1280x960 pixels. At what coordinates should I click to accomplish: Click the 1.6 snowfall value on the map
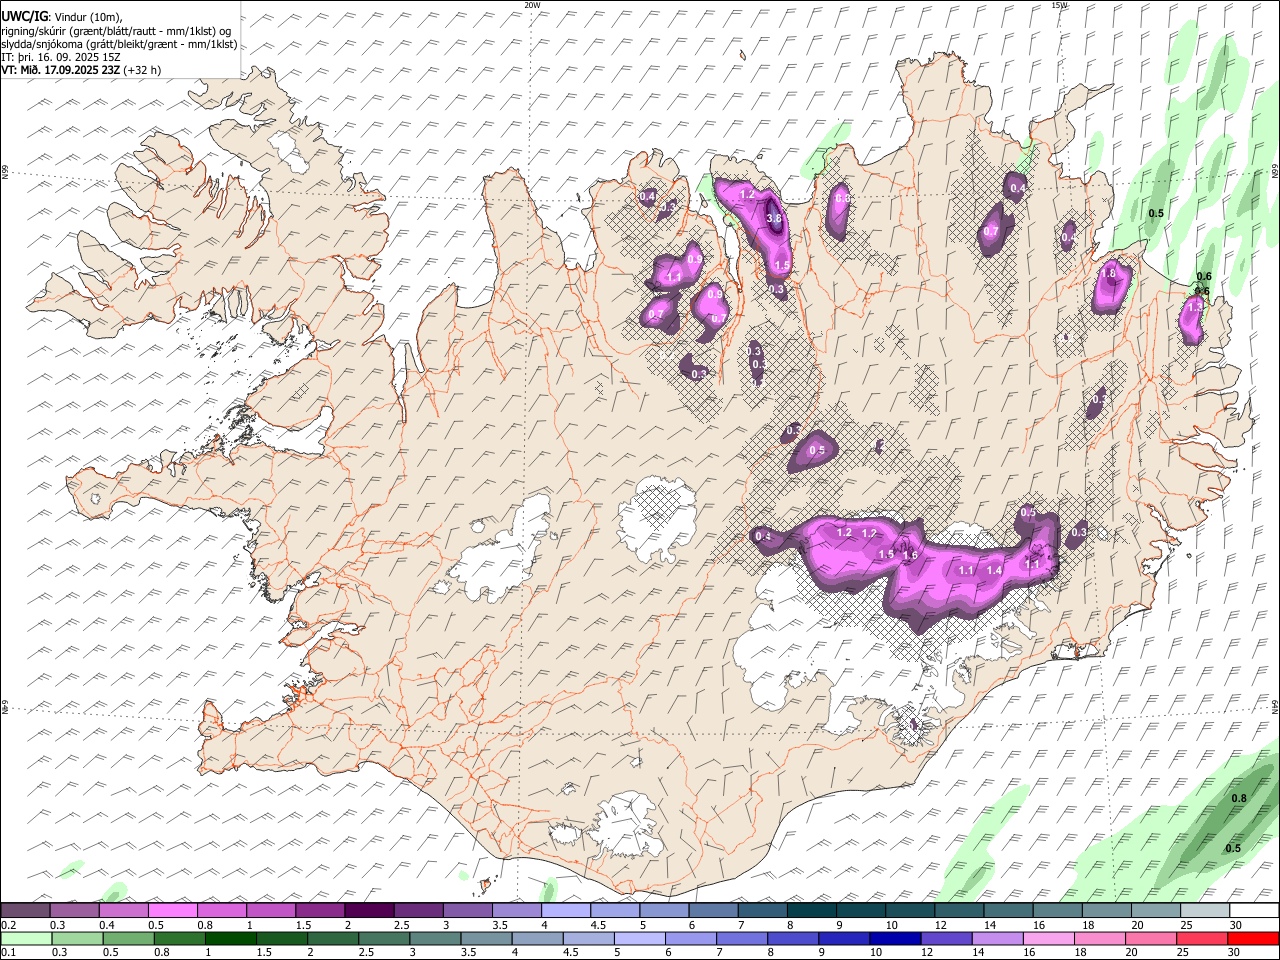point(910,556)
